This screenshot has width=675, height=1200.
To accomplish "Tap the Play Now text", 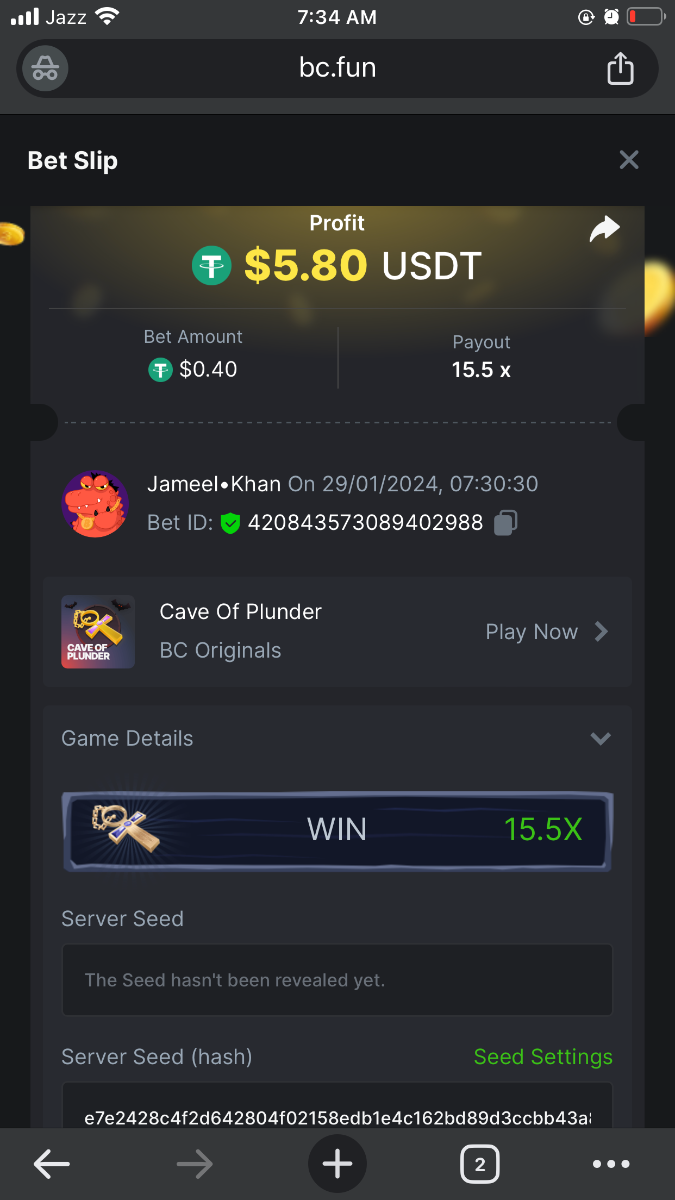I will pos(532,632).
